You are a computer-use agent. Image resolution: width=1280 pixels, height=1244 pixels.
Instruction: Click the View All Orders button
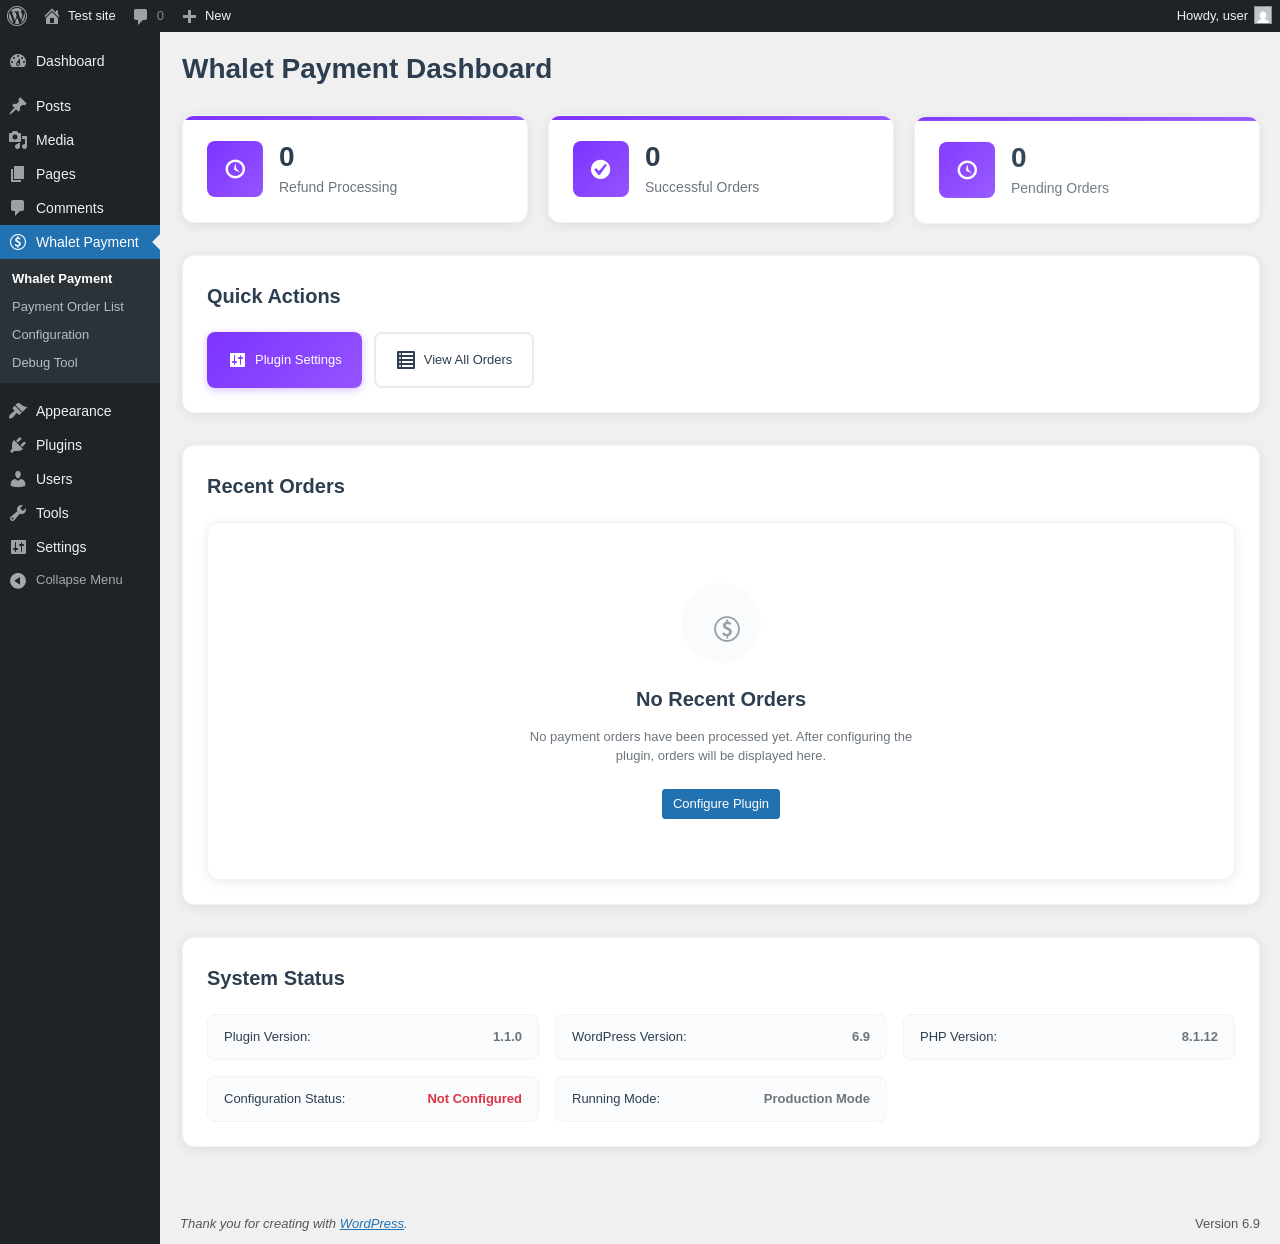pos(454,360)
